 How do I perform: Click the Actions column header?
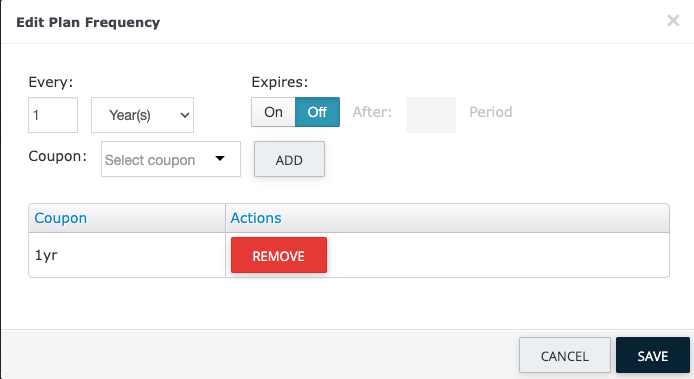tap(256, 218)
